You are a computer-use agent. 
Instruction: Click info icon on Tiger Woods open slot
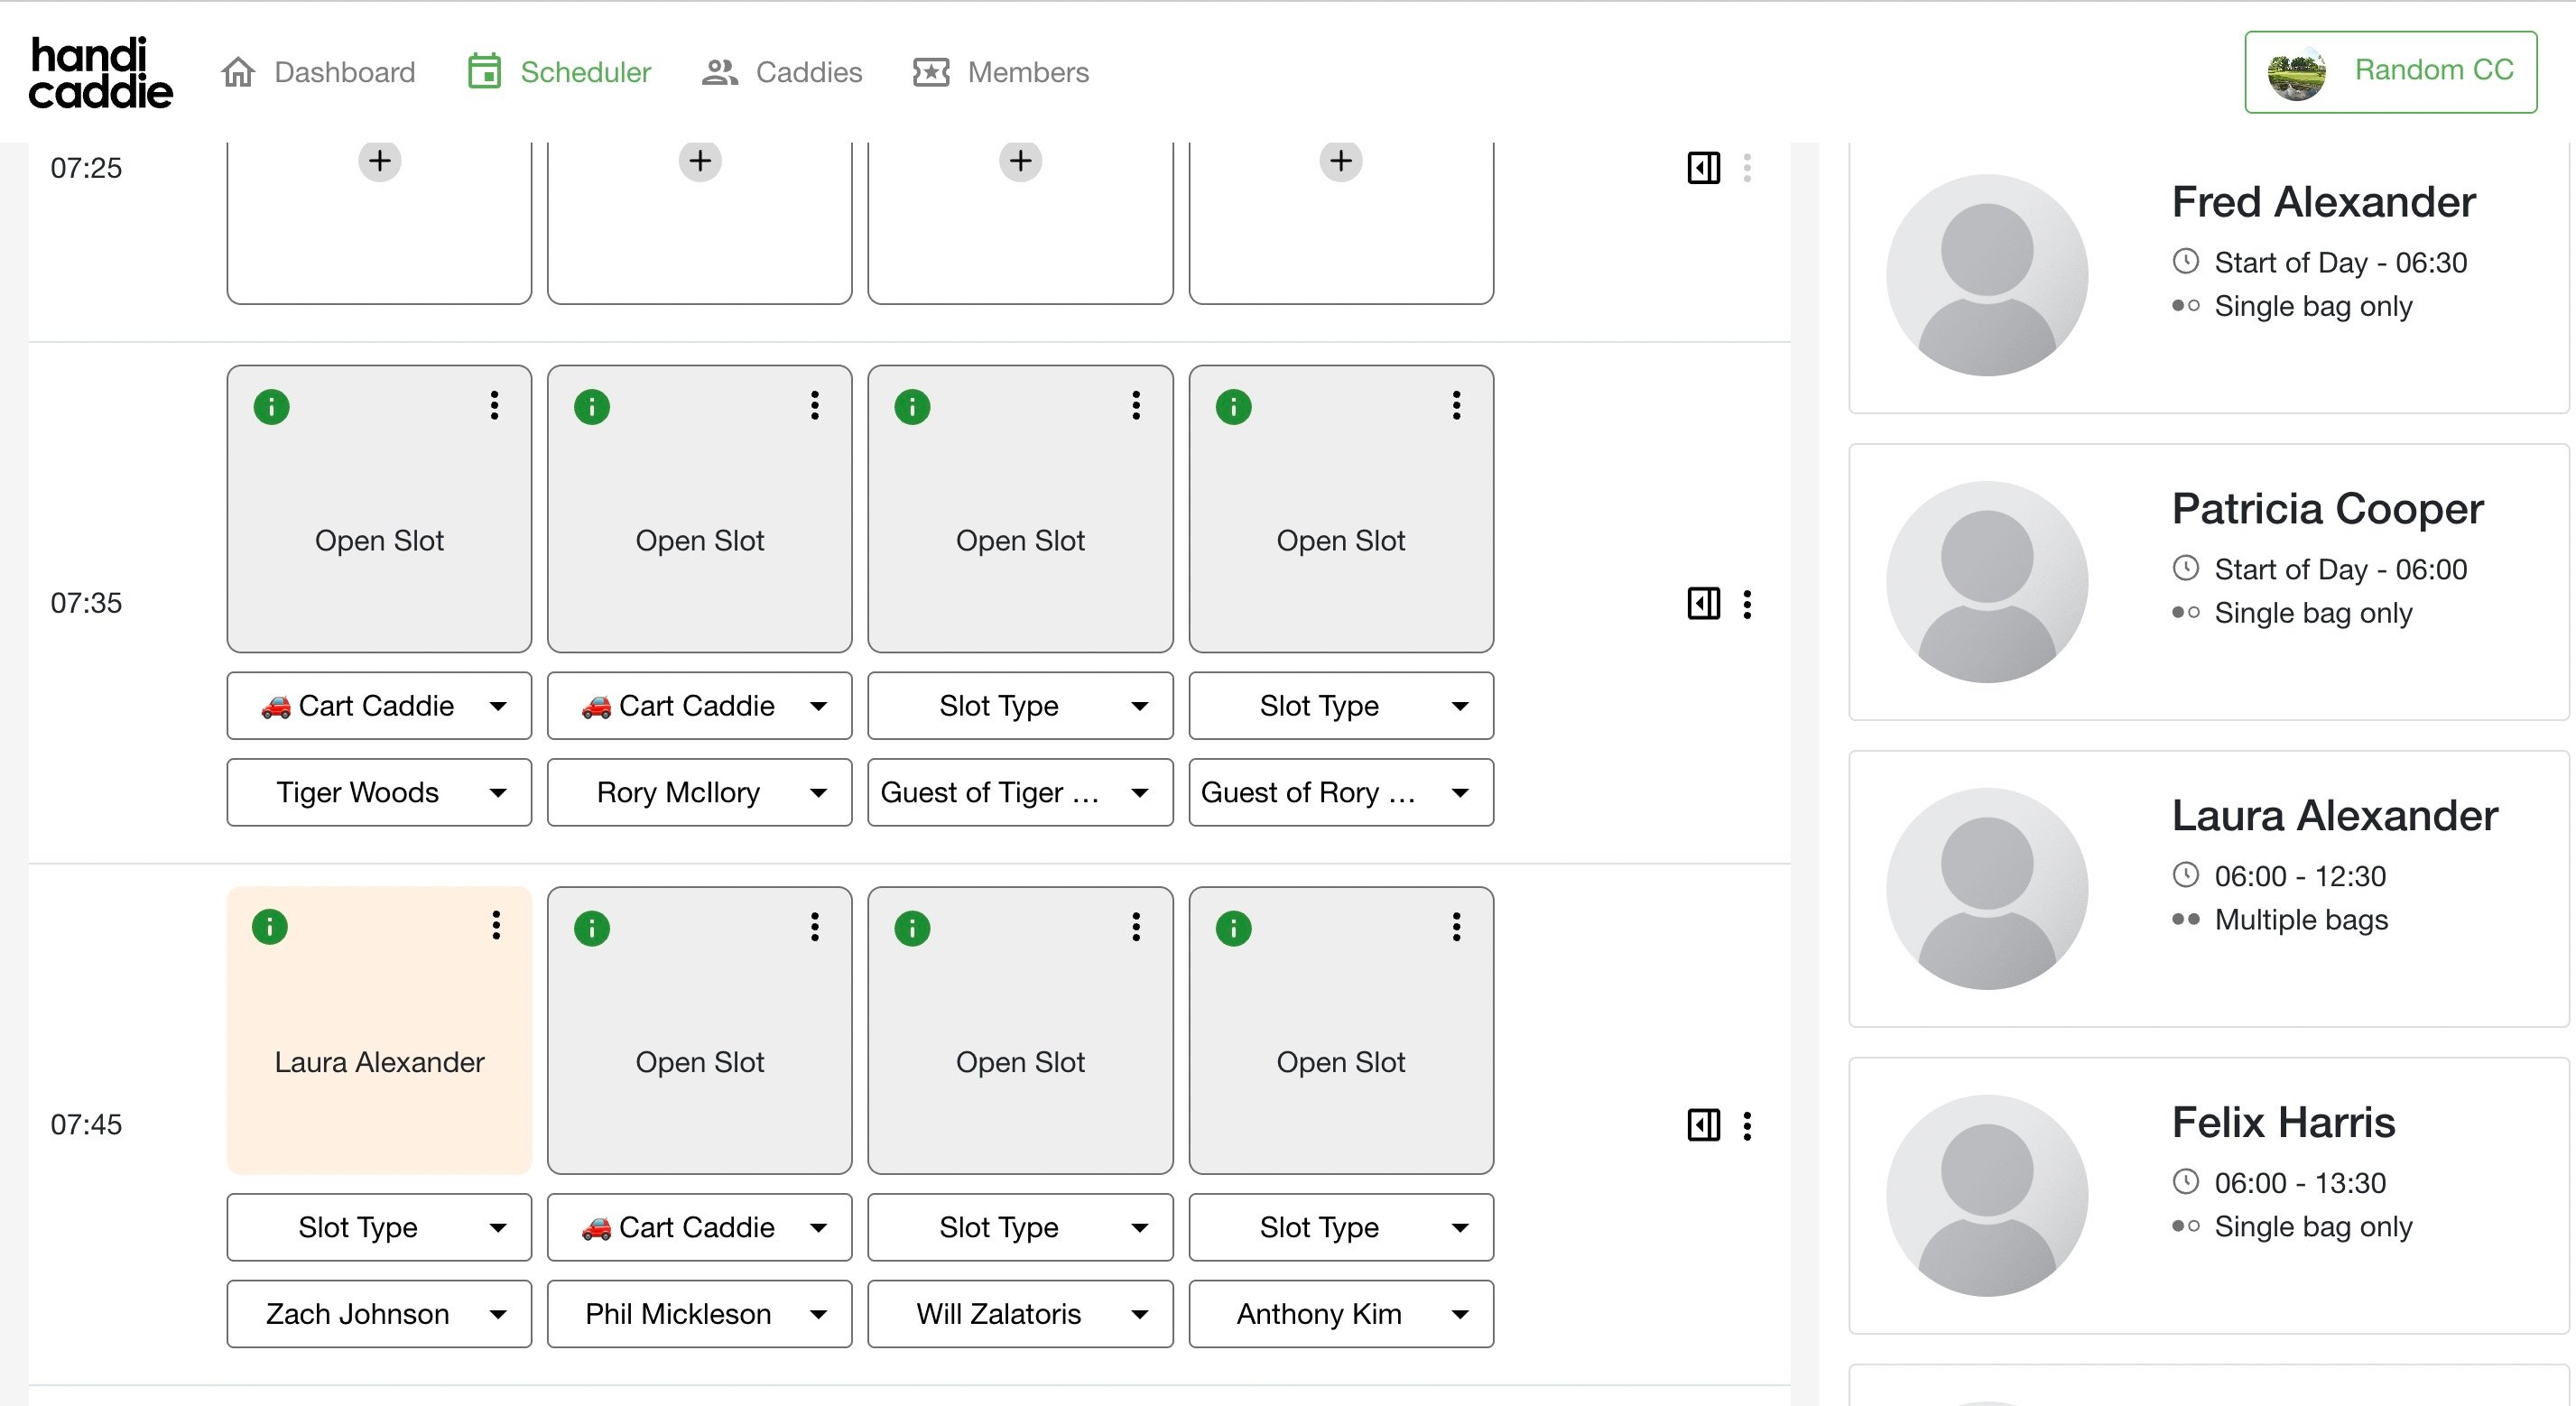(271, 407)
